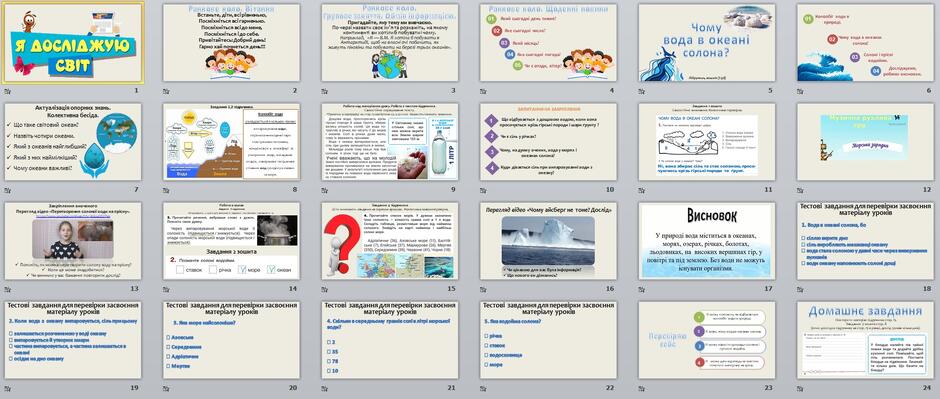Image resolution: width=940 pixels, height=399 pixels.
Task: Click slide number '17' label
Action: tap(769, 288)
